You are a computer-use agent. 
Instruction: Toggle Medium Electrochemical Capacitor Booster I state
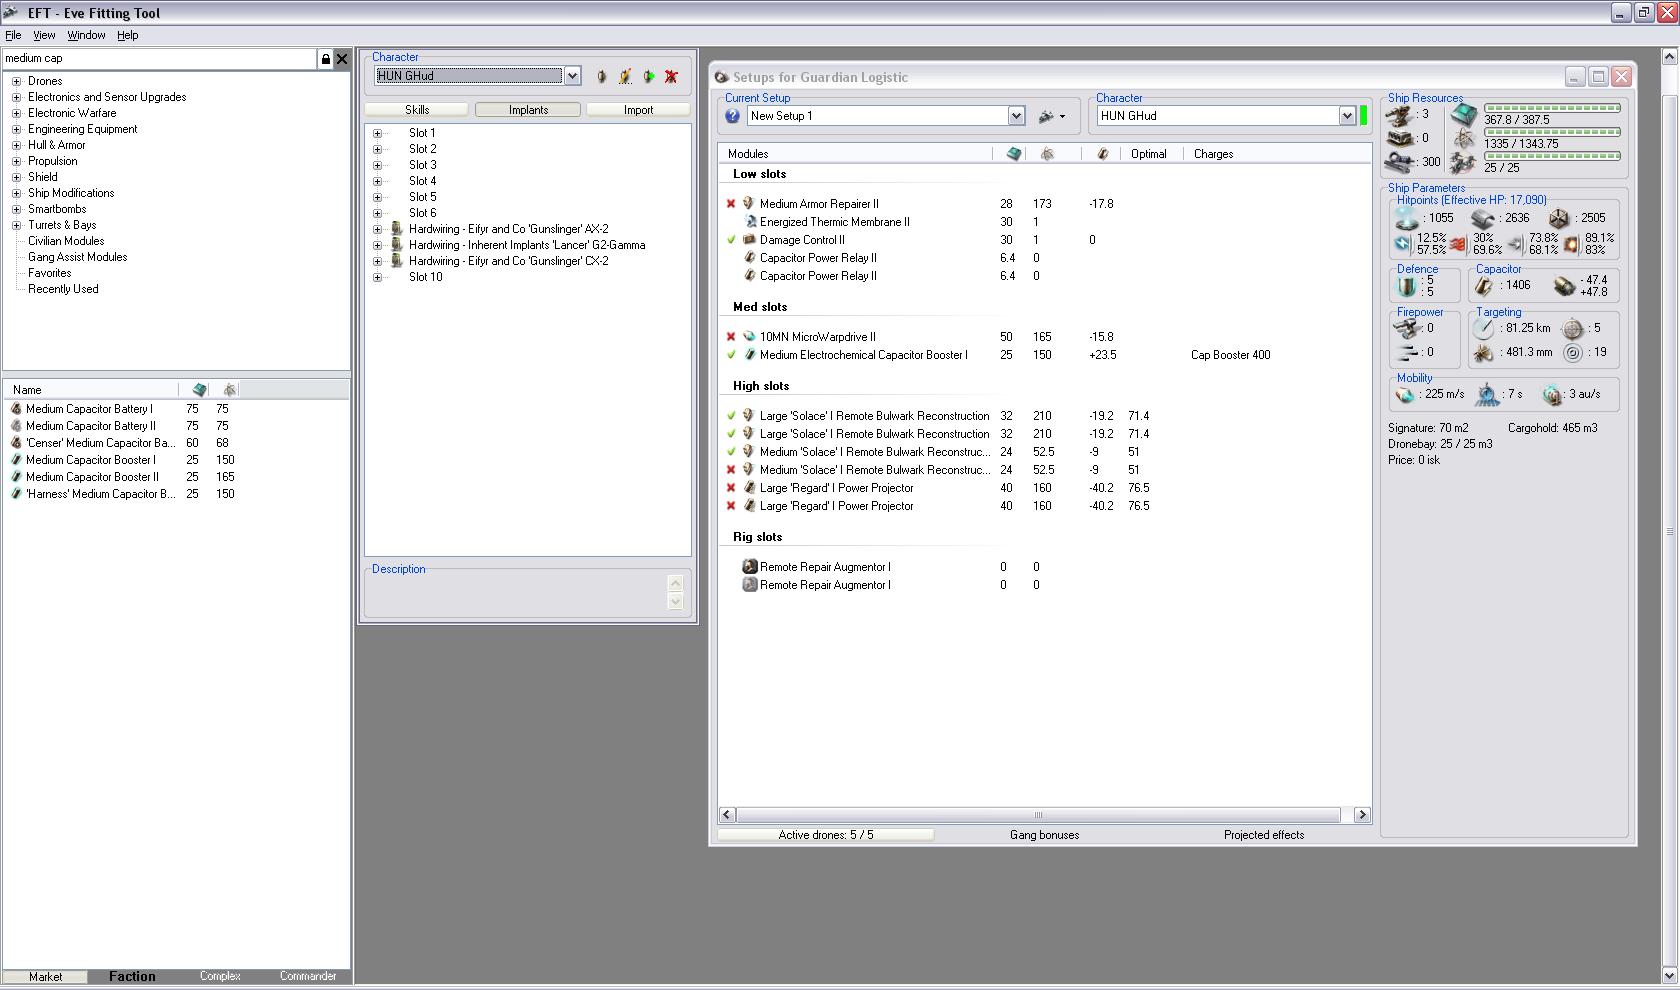click(731, 355)
